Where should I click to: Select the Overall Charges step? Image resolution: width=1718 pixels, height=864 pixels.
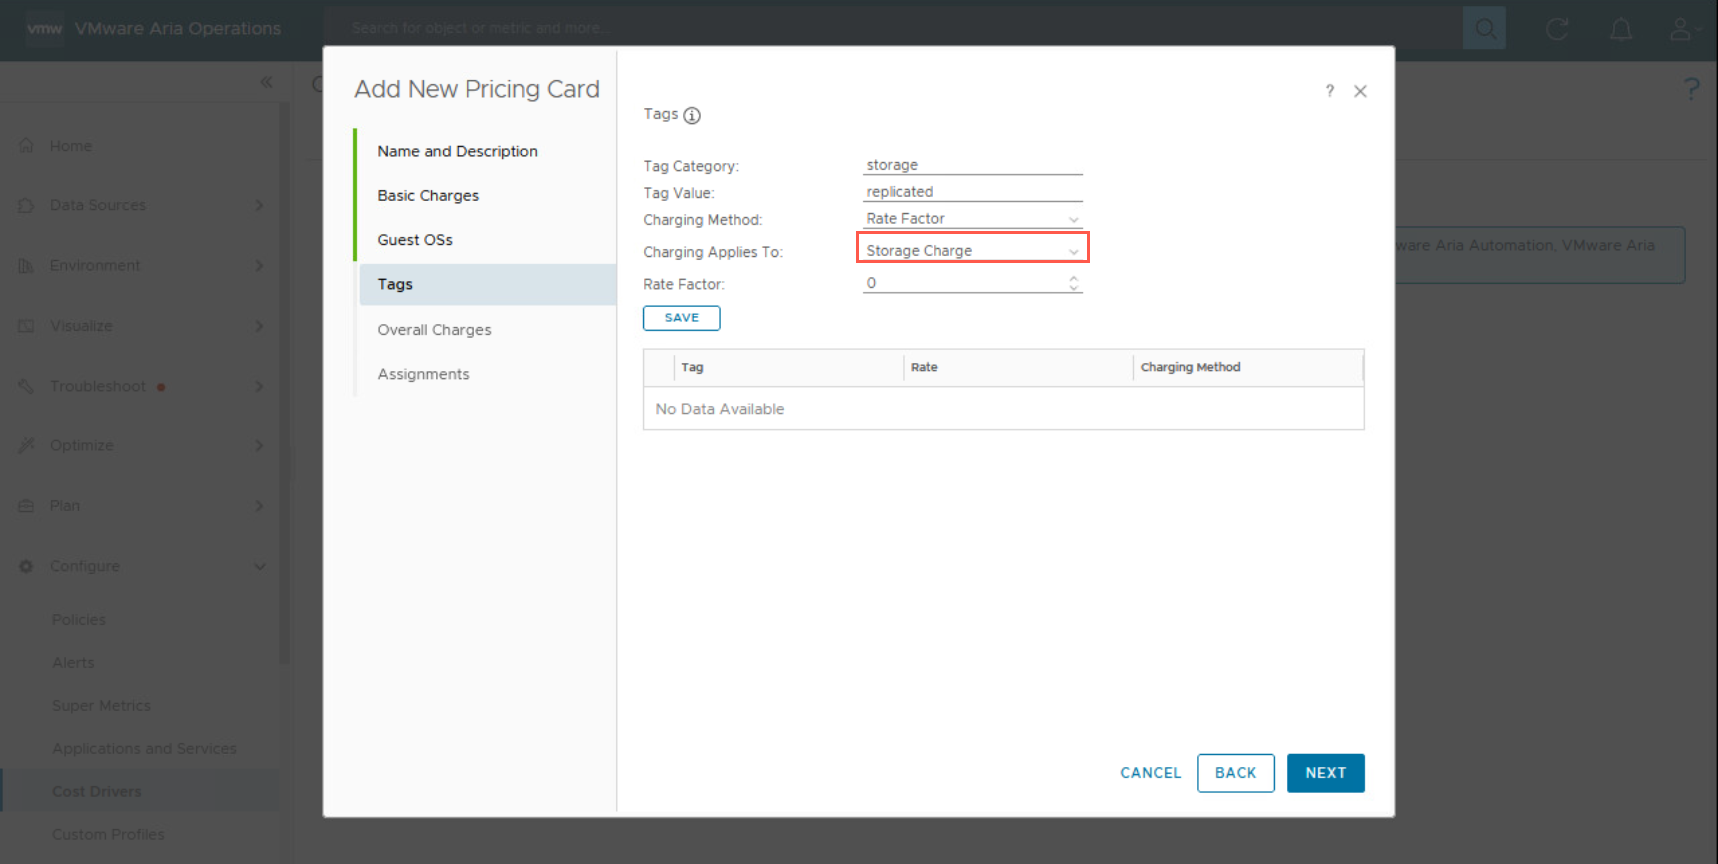[434, 330]
